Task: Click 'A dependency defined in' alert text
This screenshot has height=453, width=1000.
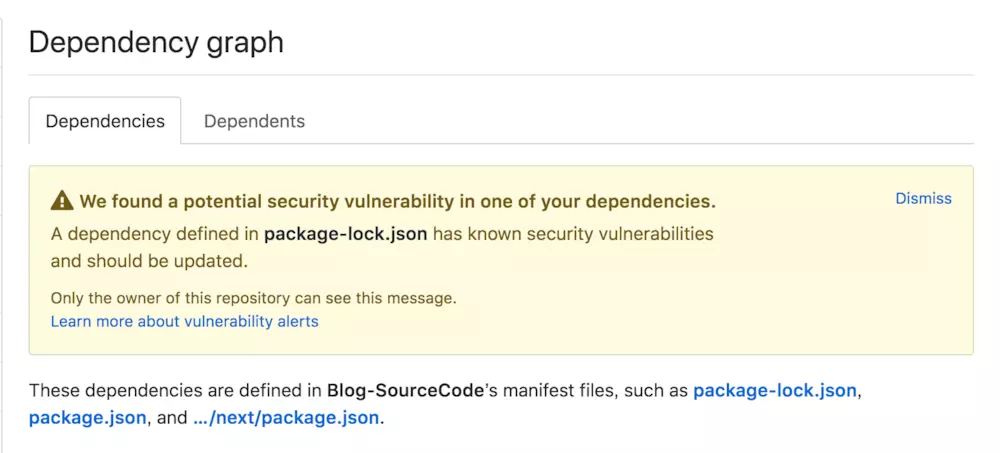Action: click(x=155, y=234)
